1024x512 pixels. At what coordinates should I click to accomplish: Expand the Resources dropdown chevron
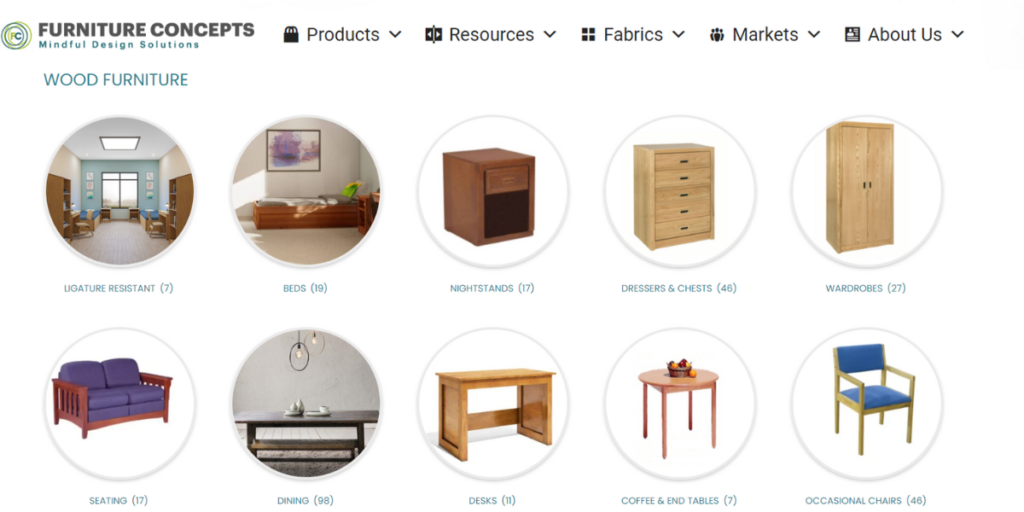[550, 35]
